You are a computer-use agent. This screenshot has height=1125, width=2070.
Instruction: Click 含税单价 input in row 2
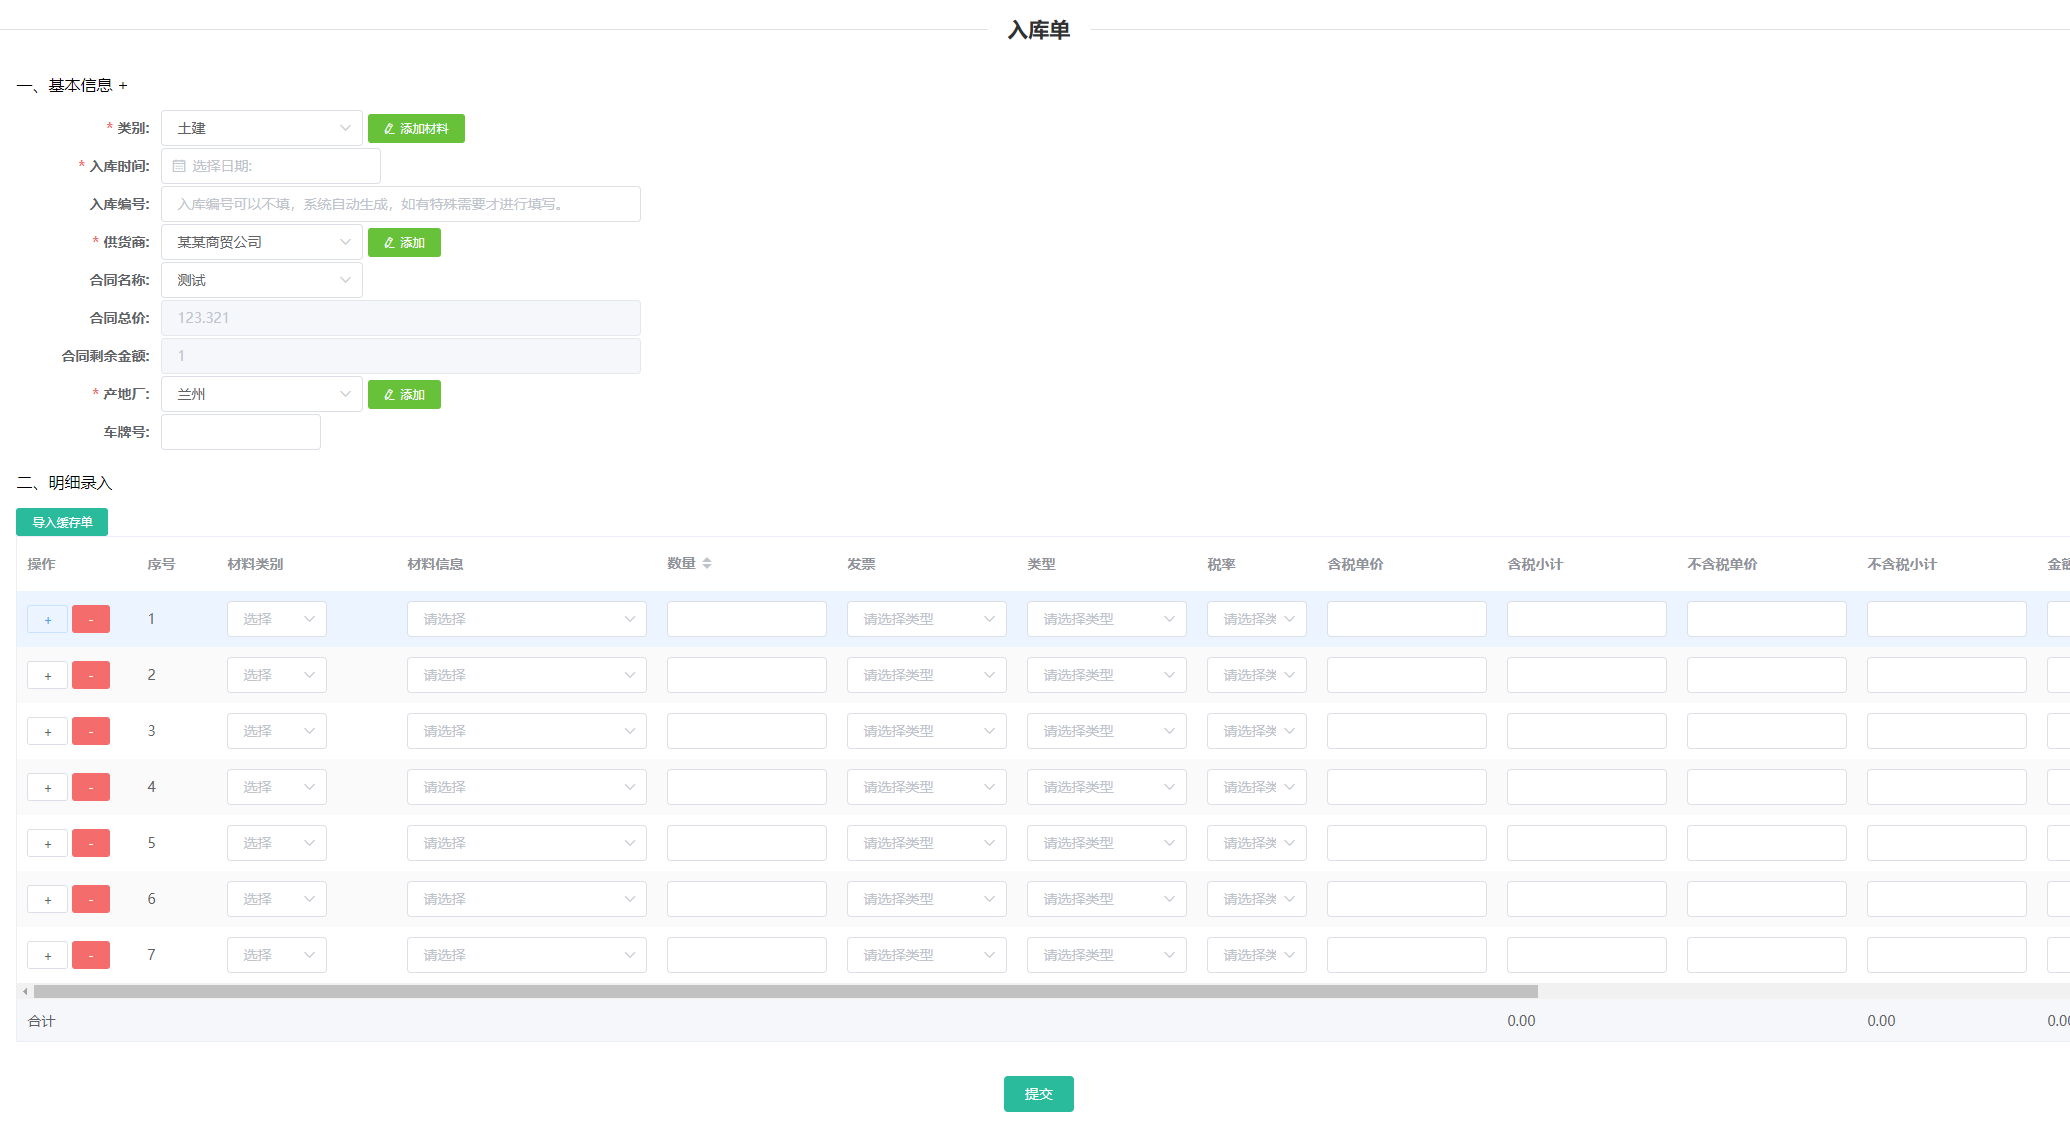[1407, 675]
